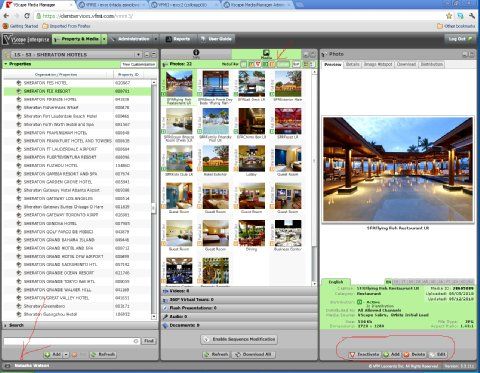Click Add in the properties panel
The height and width of the screenshot is (373, 480).
(x=53, y=354)
